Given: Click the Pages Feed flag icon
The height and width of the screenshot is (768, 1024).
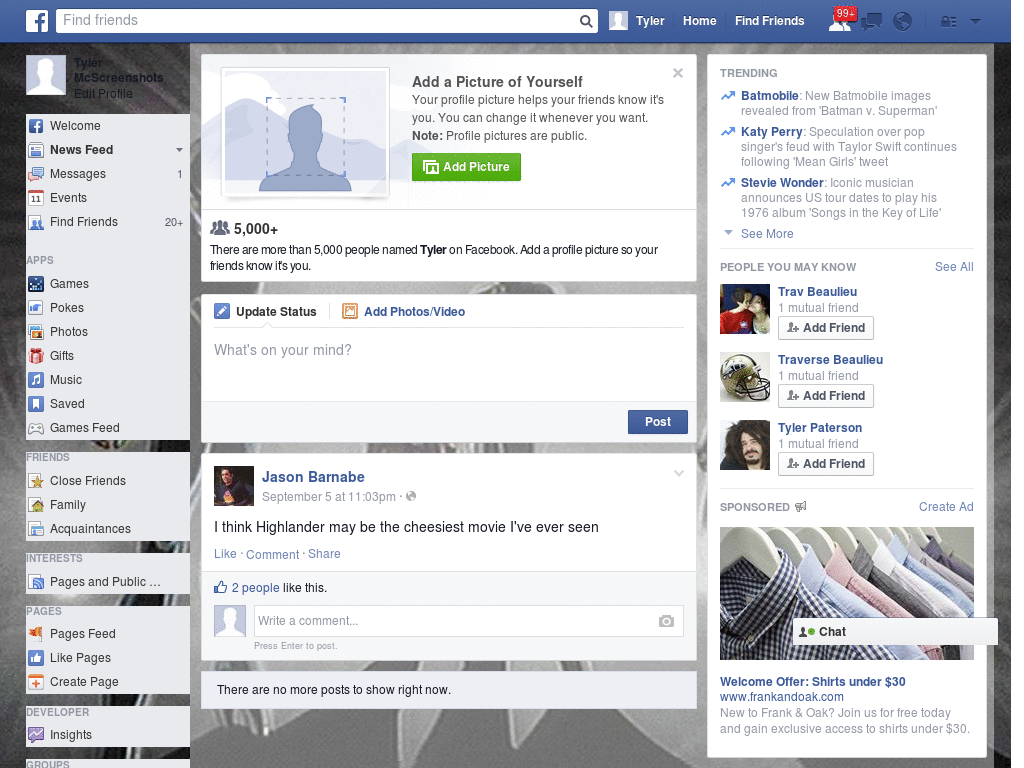Looking at the screenshot, I should tap(36, 633).
